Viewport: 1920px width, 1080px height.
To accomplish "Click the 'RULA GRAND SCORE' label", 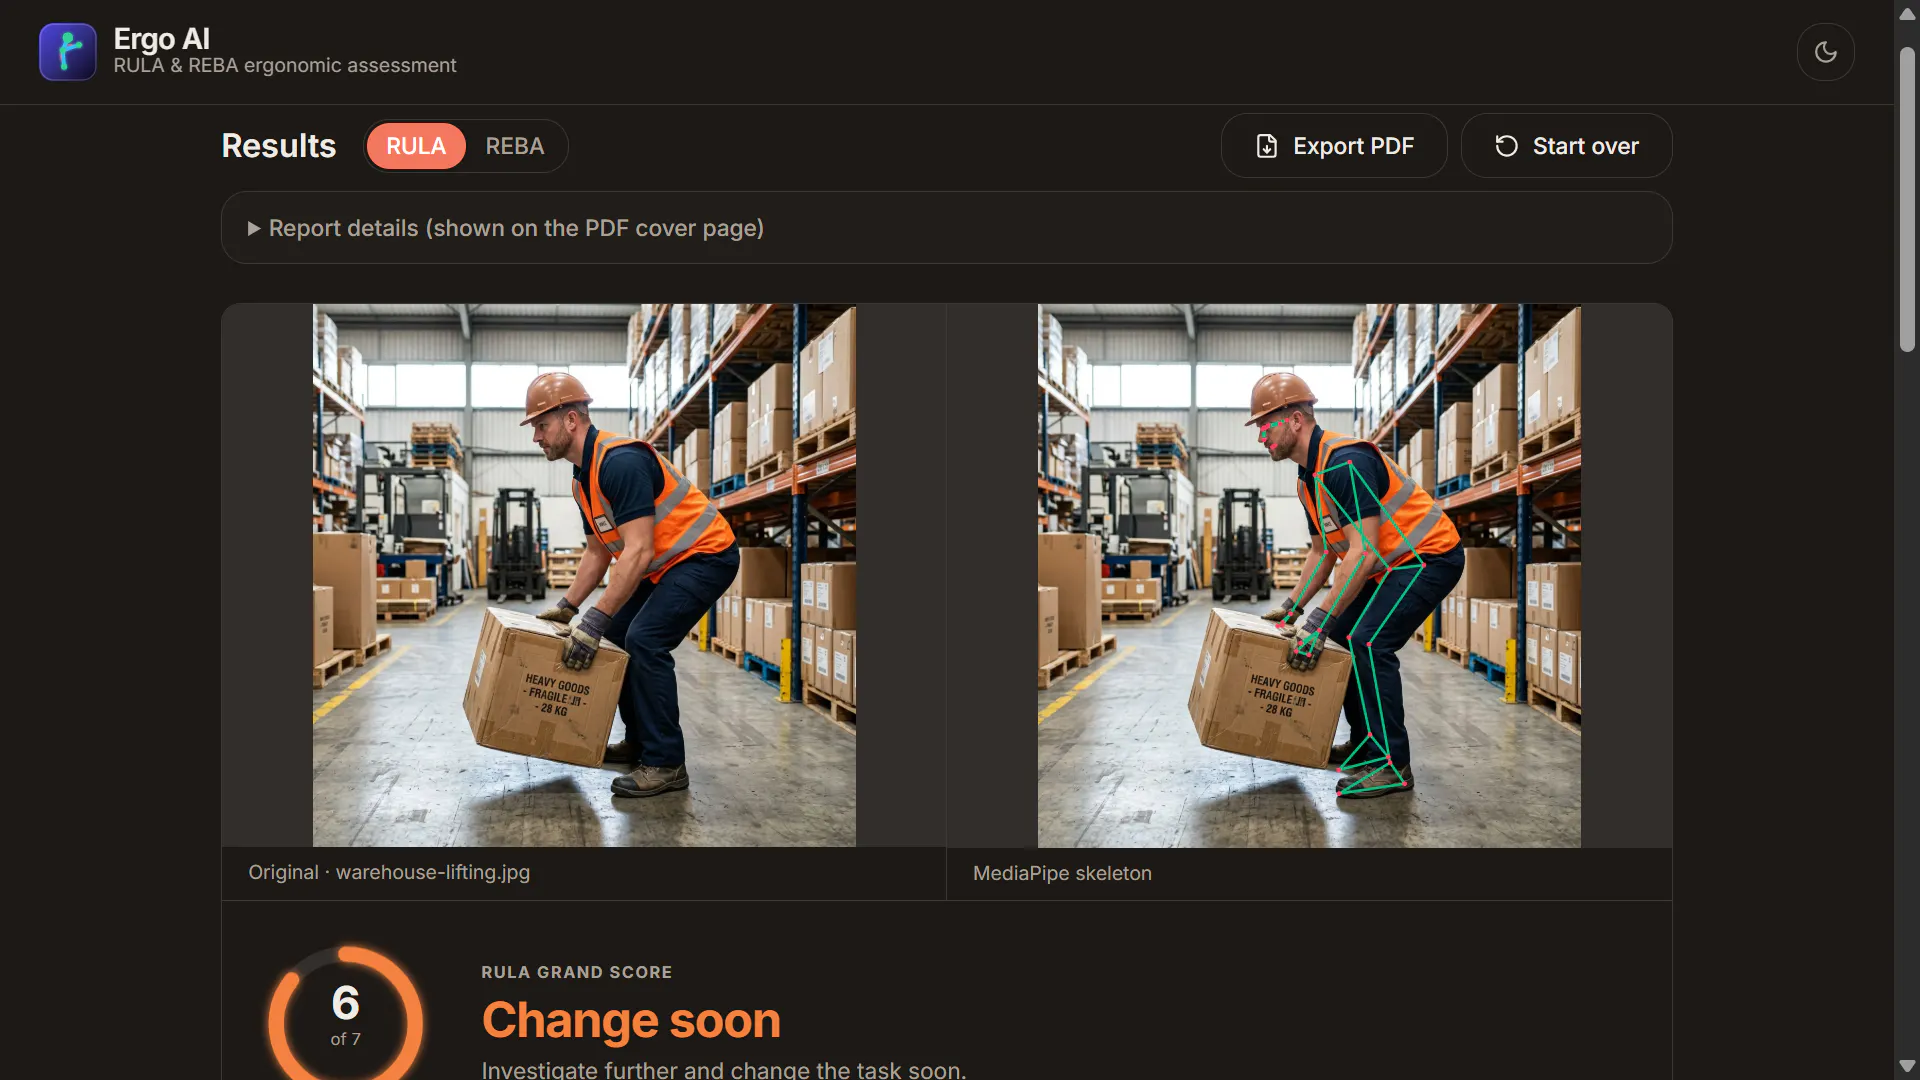I will (577, 972).
